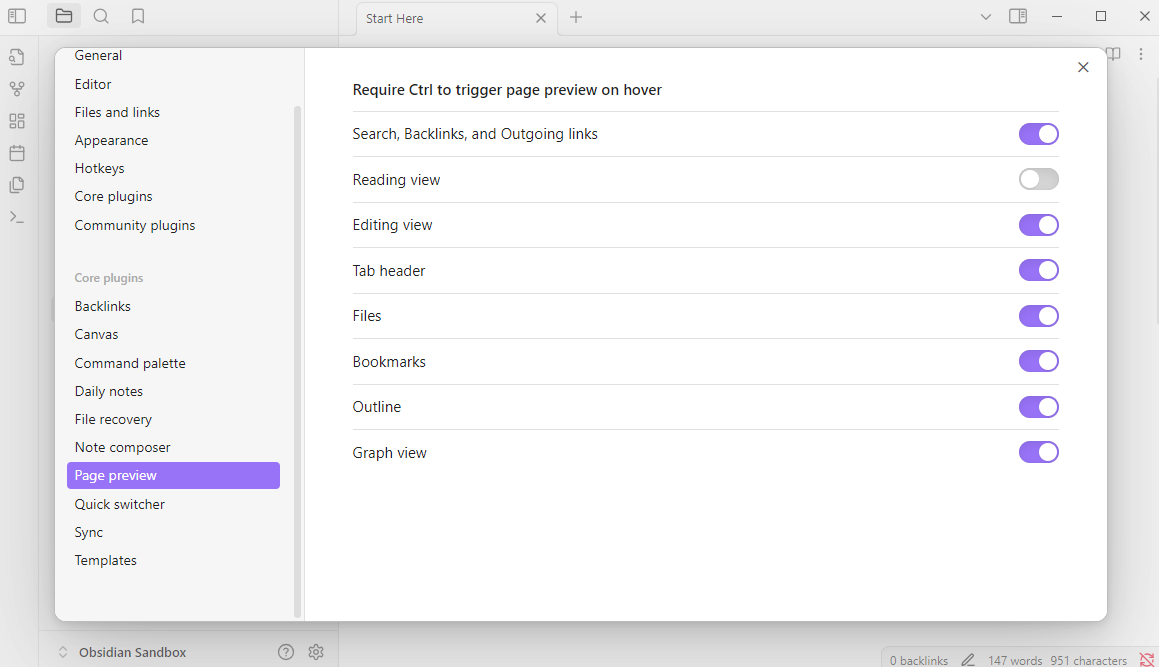Enable page preview for Reading view
1159x667 pixels.
coord(1038,179)
